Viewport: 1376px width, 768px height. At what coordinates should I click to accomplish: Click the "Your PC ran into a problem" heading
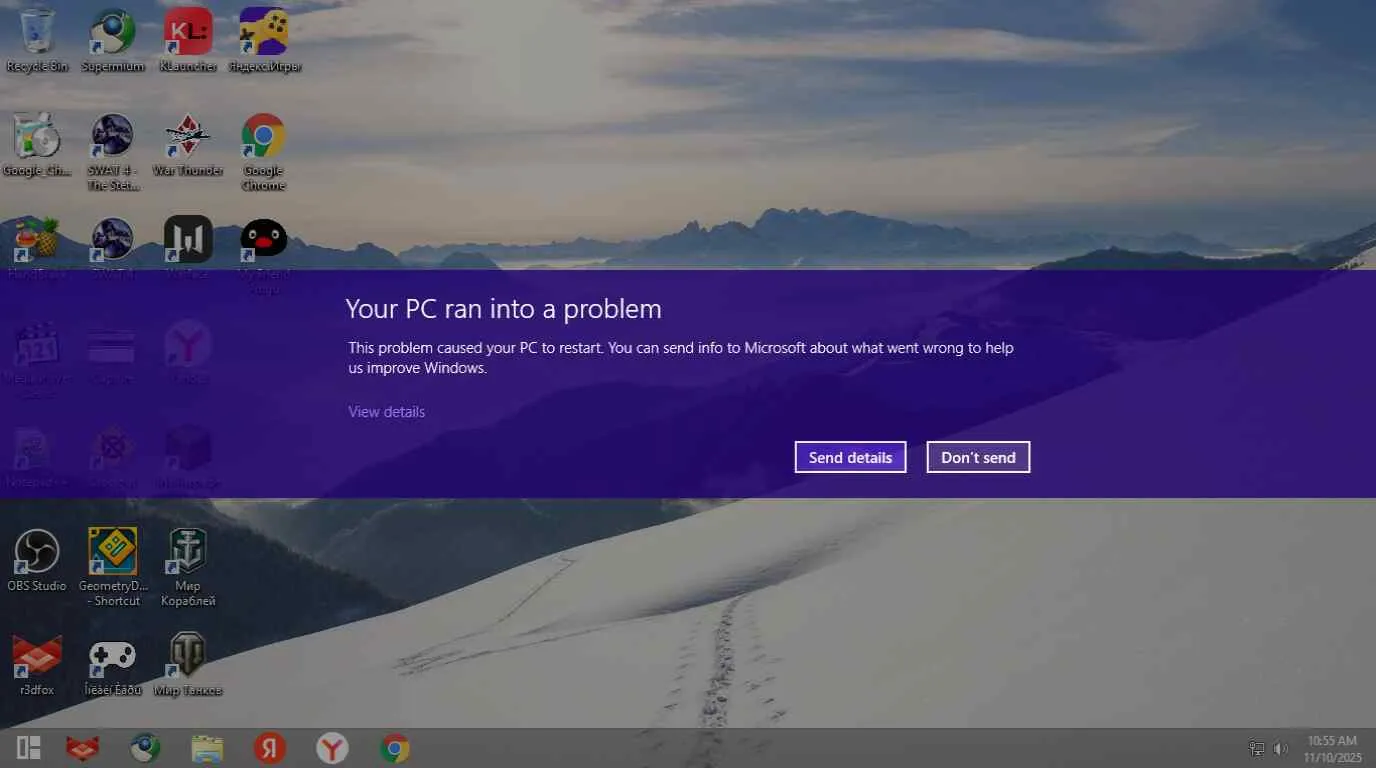[x=504, y=309]
